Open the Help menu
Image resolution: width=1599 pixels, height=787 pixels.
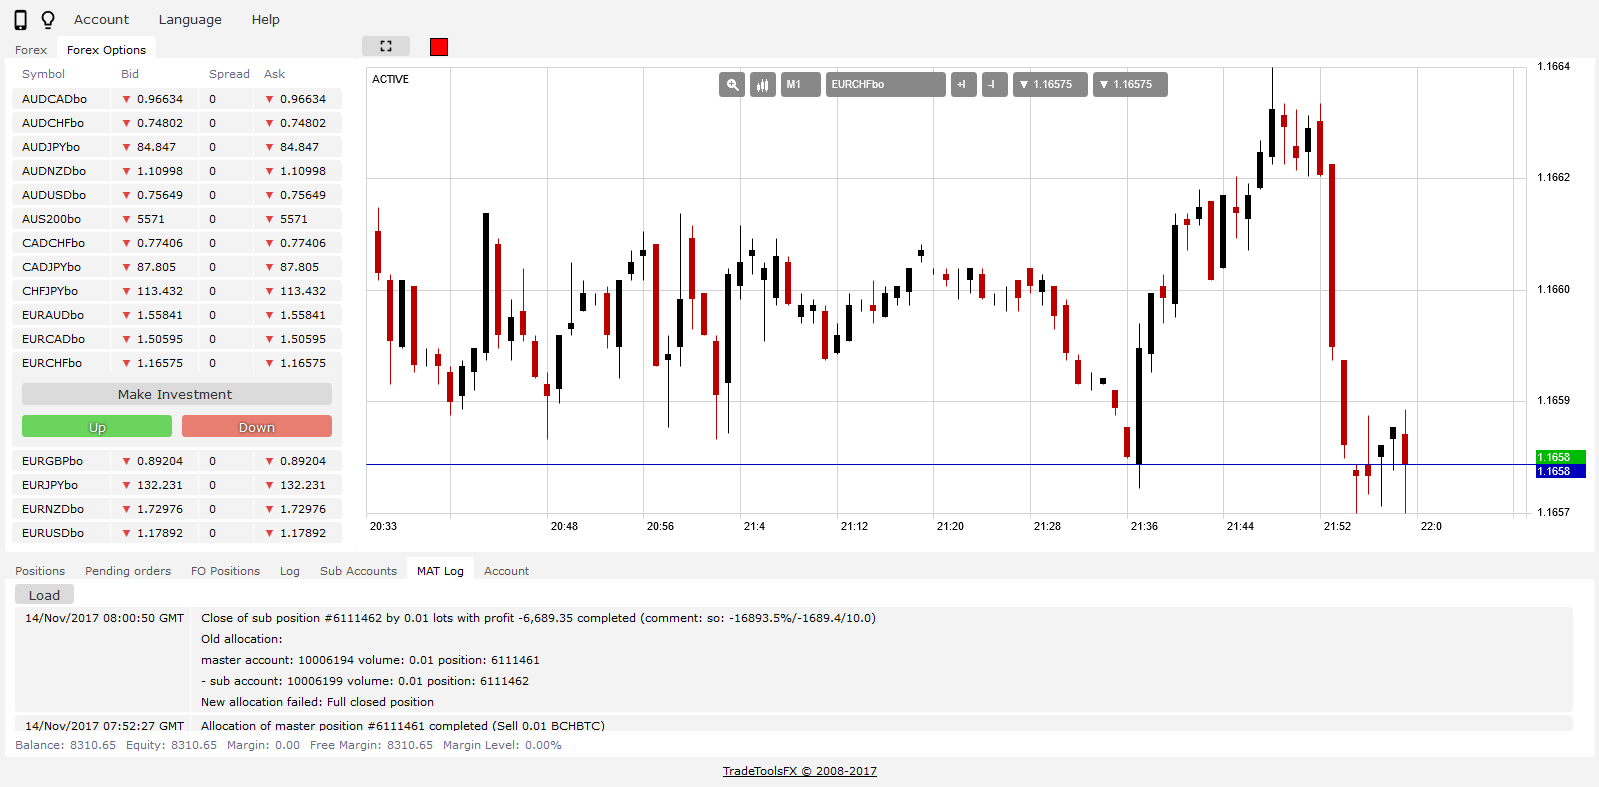tap(265, 20)
